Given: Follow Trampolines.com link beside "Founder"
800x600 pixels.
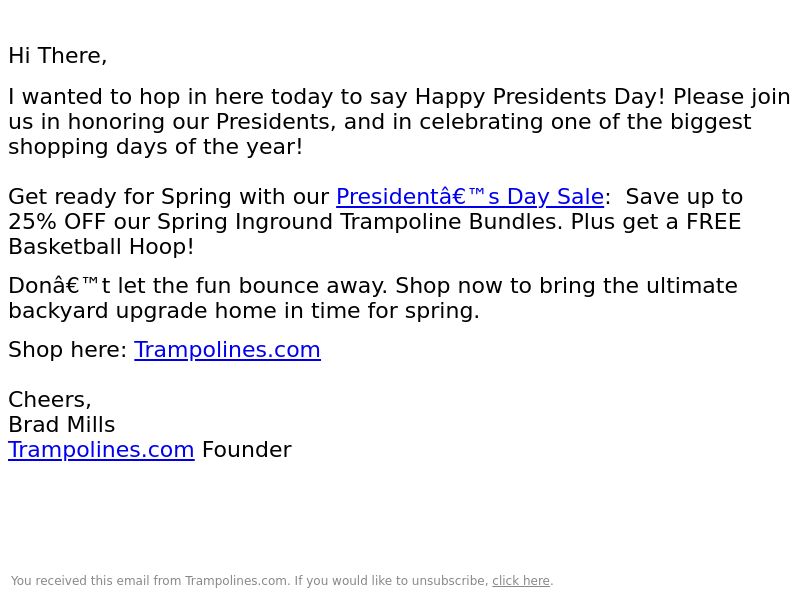Looking at the screenshot, I should coord(101,450).
